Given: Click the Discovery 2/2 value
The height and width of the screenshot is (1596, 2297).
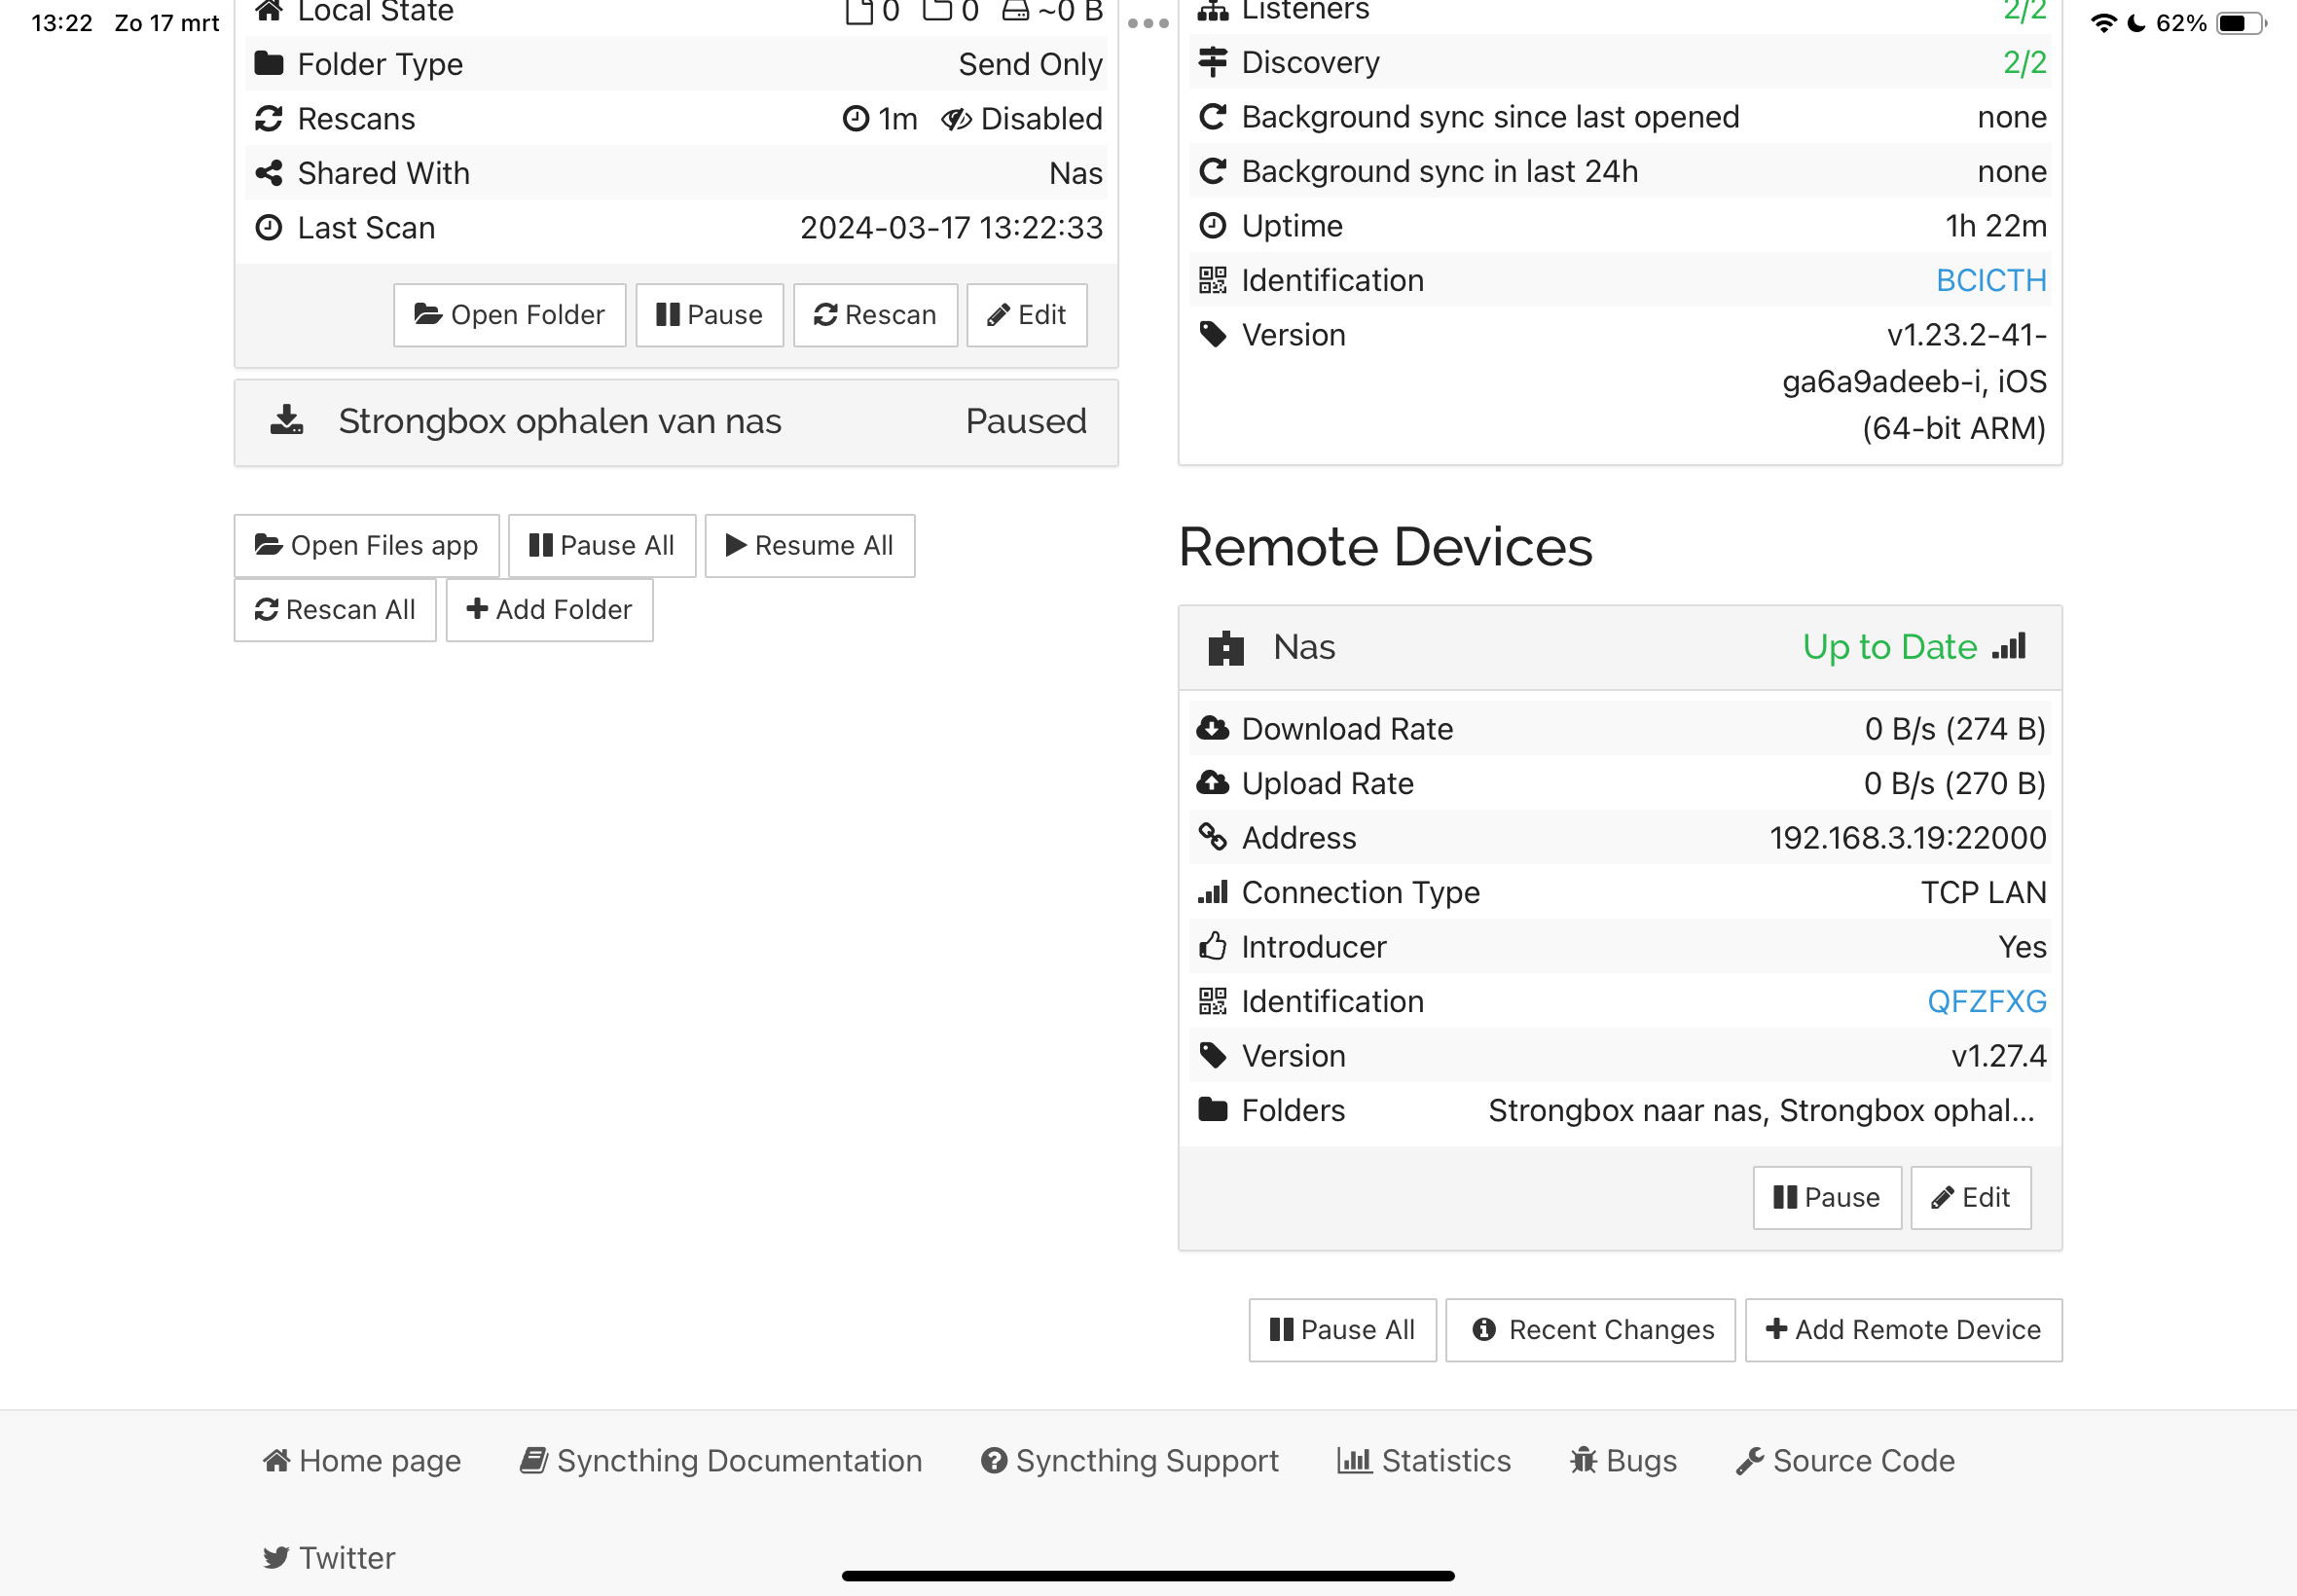Looking at the screenshot, I should coord(2025,62).
